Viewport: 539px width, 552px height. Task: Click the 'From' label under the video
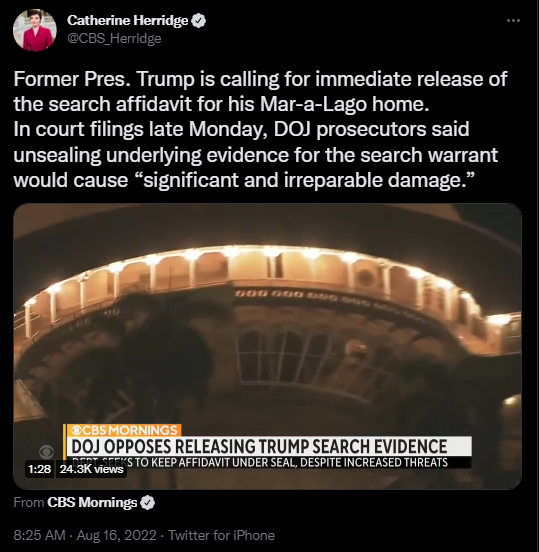pyautogui.click(x=29, y=502)
